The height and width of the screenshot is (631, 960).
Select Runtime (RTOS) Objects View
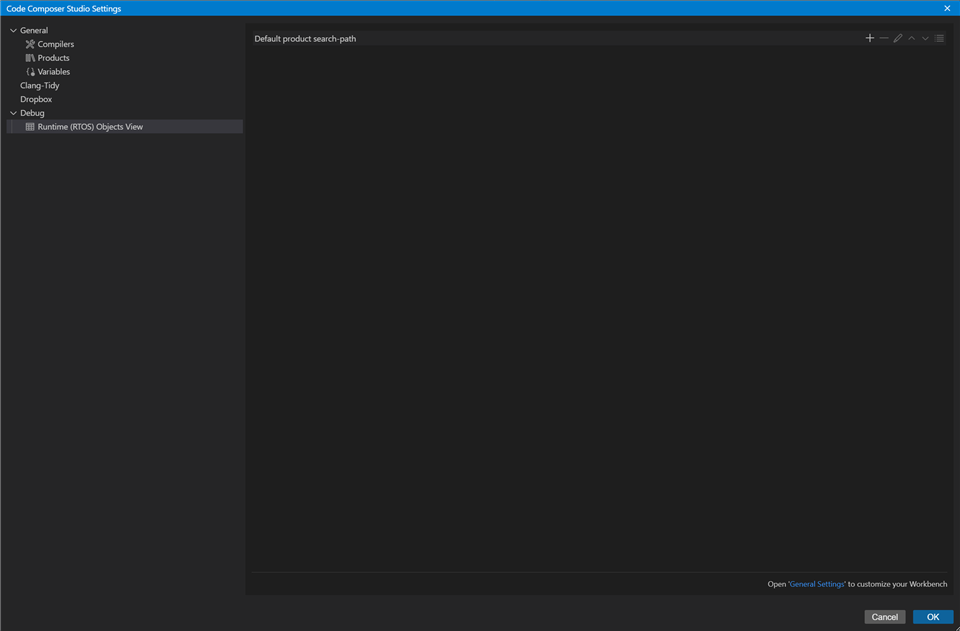tap(125, 127)
